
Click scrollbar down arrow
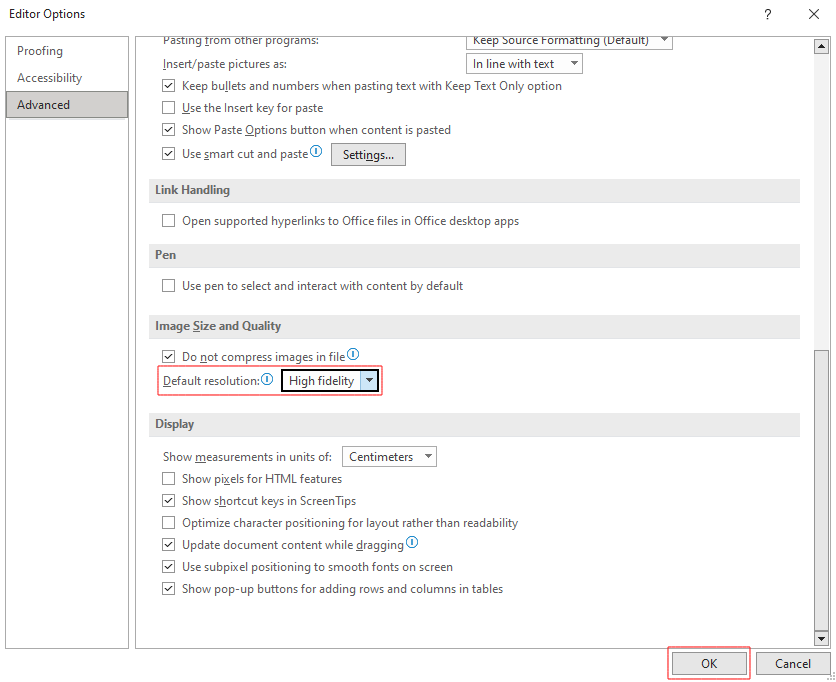pyautogui.click(x=821, y=638)
